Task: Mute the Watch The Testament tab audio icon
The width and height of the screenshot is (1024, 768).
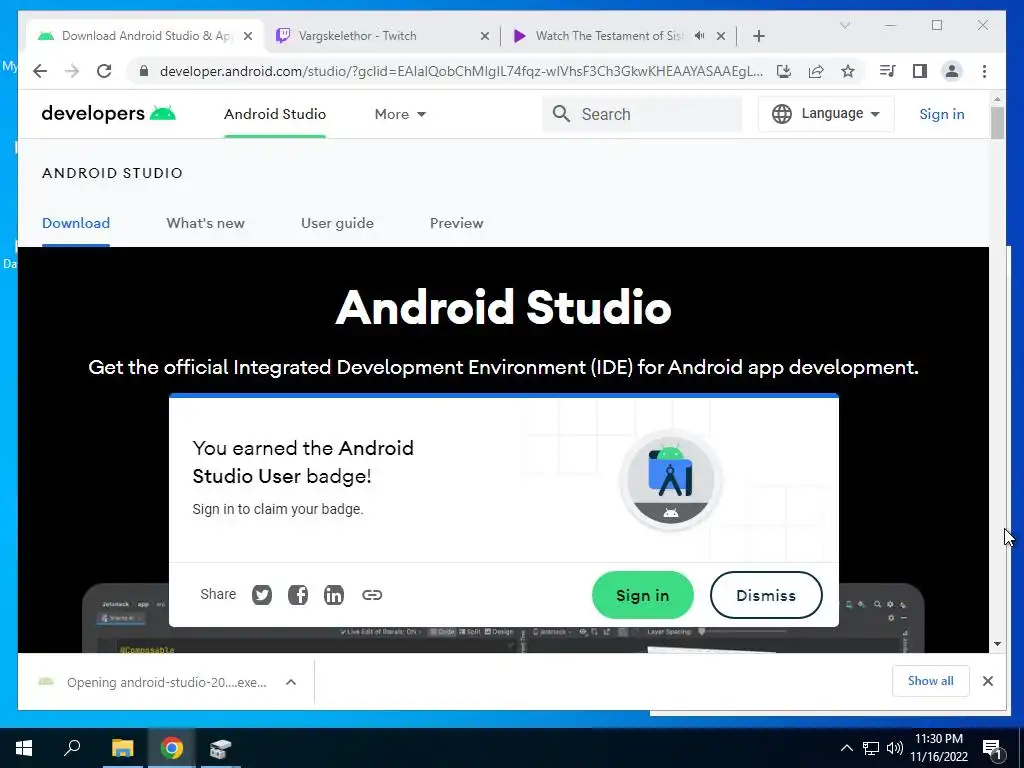Action: tap(699, 36)
